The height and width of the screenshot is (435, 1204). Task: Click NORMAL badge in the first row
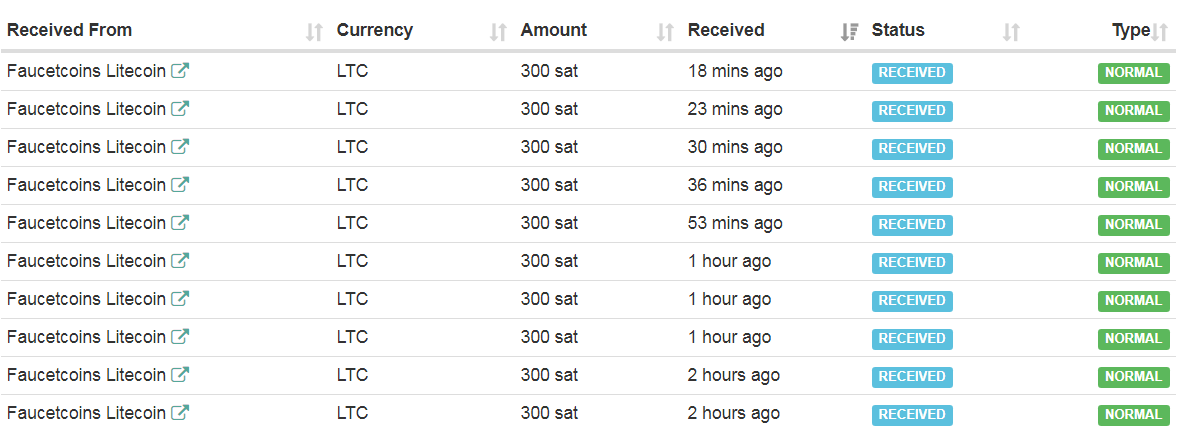click(1134, 72)
